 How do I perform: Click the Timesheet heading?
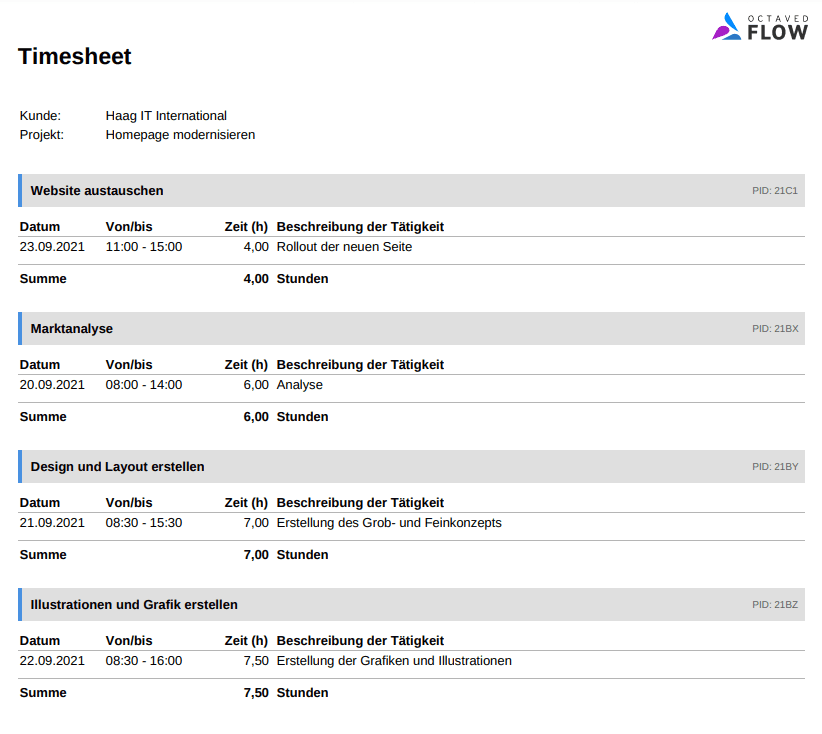click(x=75, y=57)
